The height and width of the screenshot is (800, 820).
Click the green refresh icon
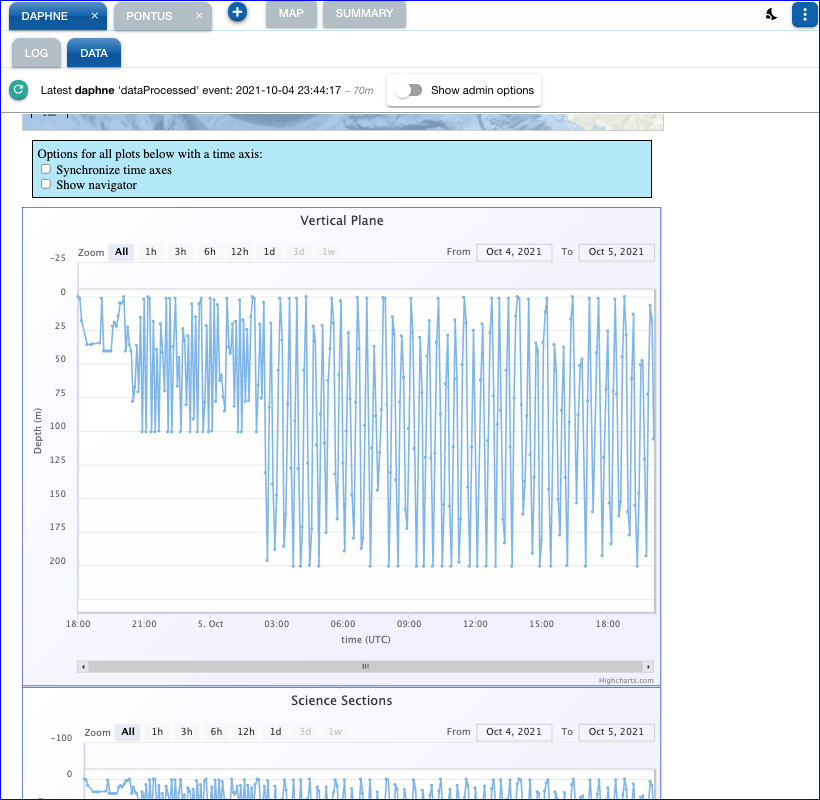(x=18, y=90)
